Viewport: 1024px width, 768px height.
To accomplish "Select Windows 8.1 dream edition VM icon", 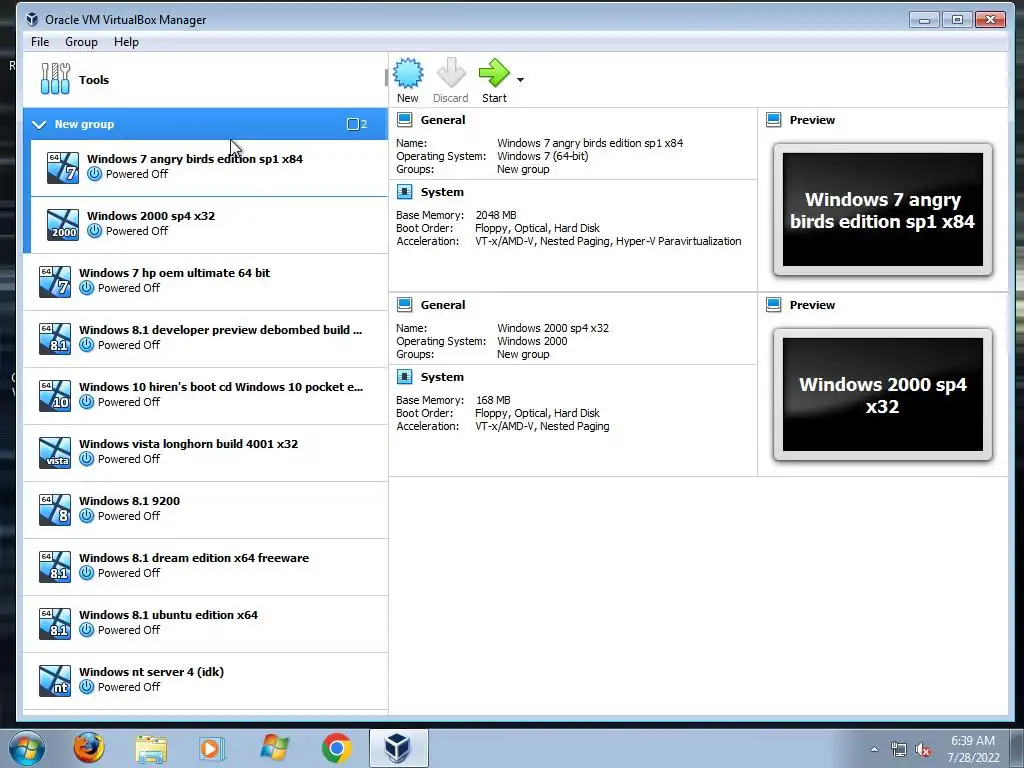I will pos(55,566).
